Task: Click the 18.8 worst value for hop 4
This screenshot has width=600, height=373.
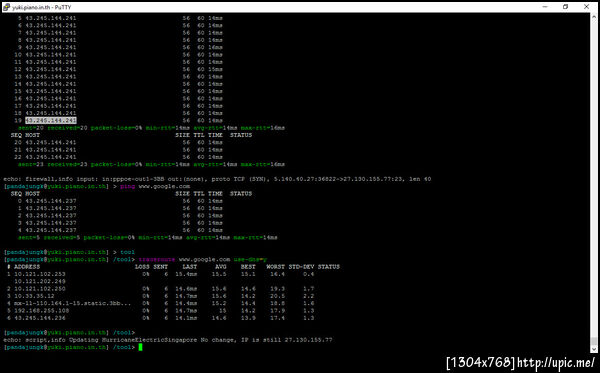Action: tap(277, 303)
